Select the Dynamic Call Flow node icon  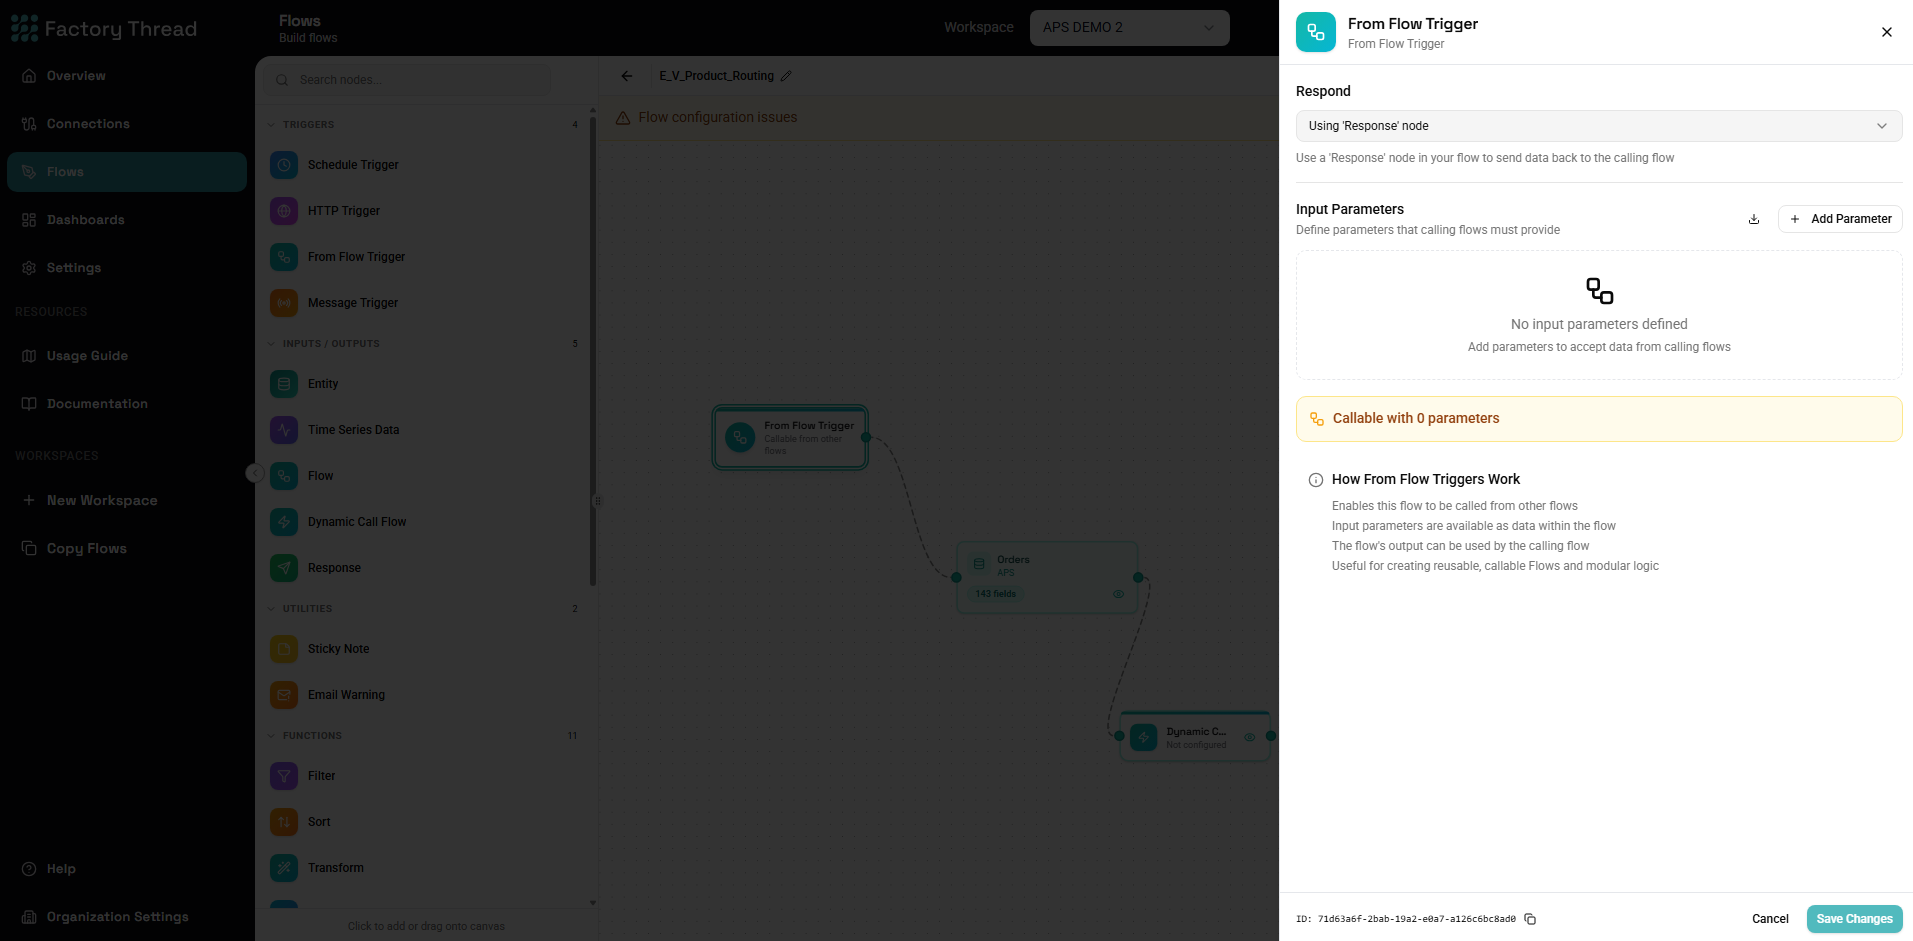click(x=284, y=522)
